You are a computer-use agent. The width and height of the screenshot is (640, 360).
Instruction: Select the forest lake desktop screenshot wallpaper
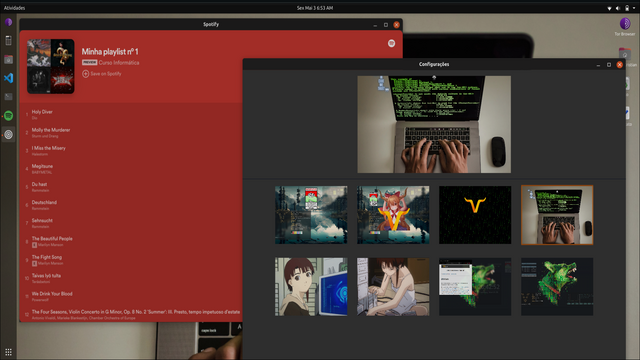pos(311,215)
